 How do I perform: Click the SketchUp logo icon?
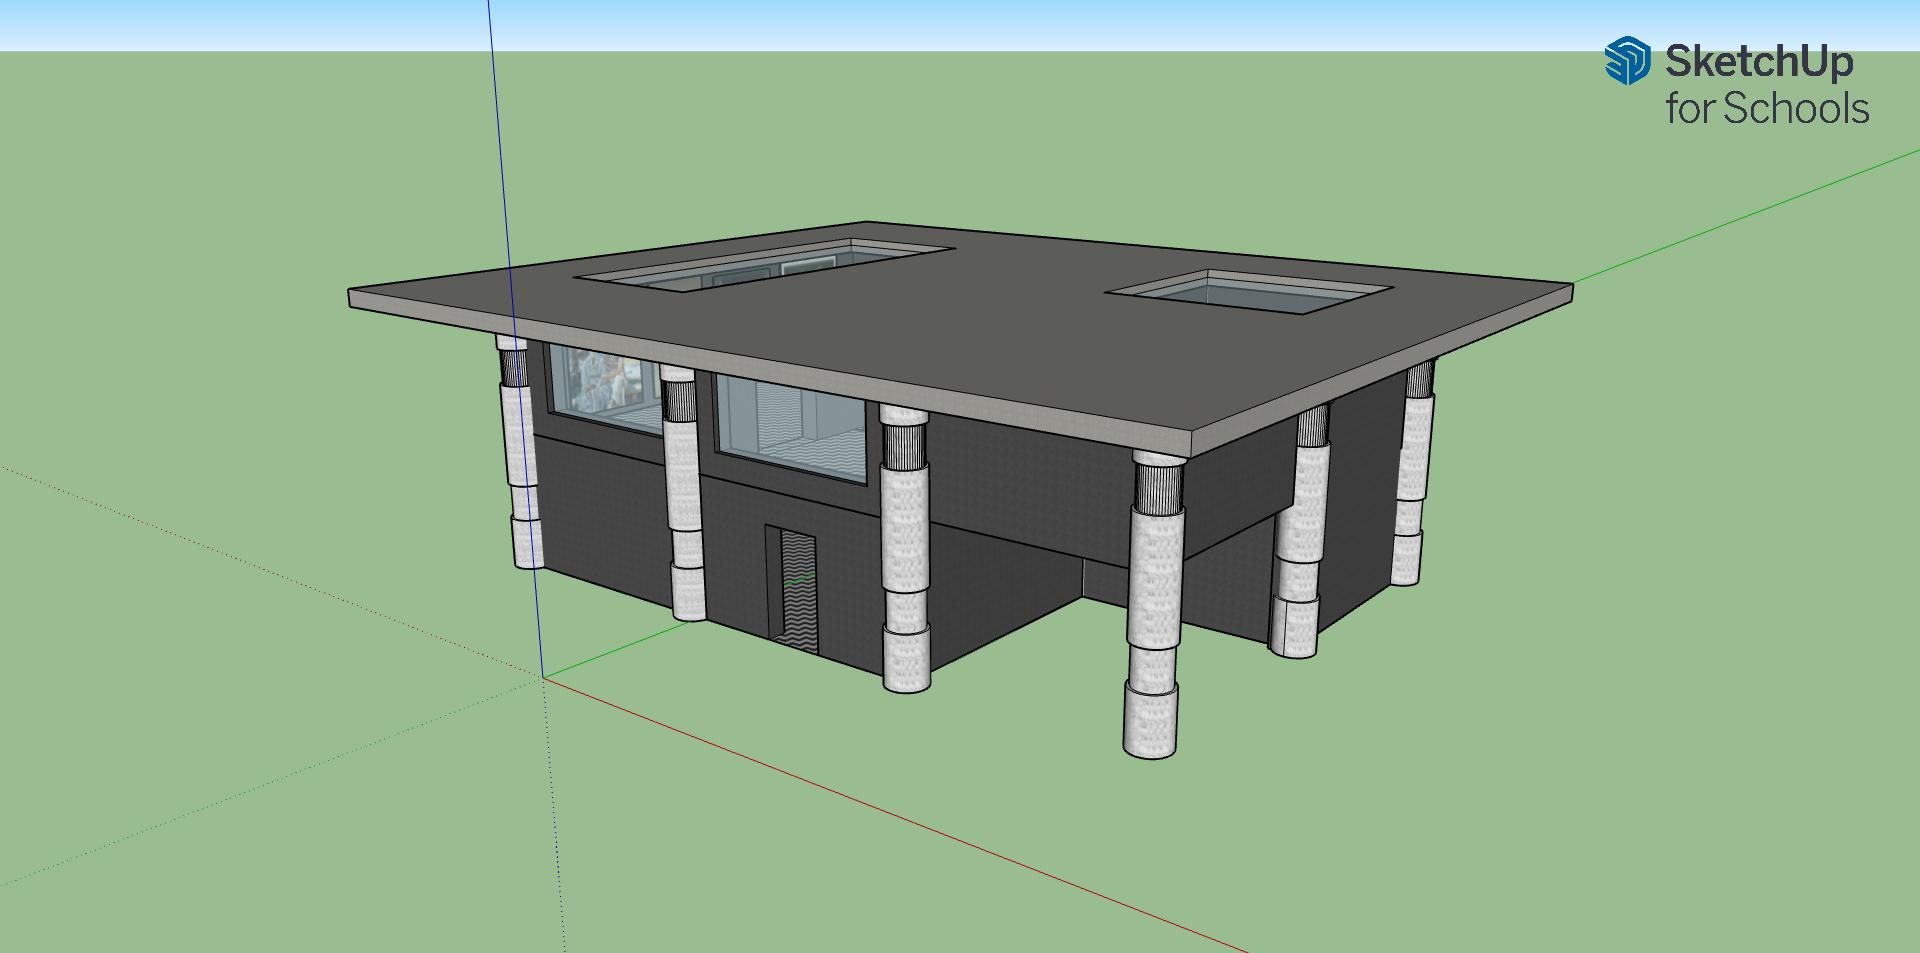coord(1627,61)
